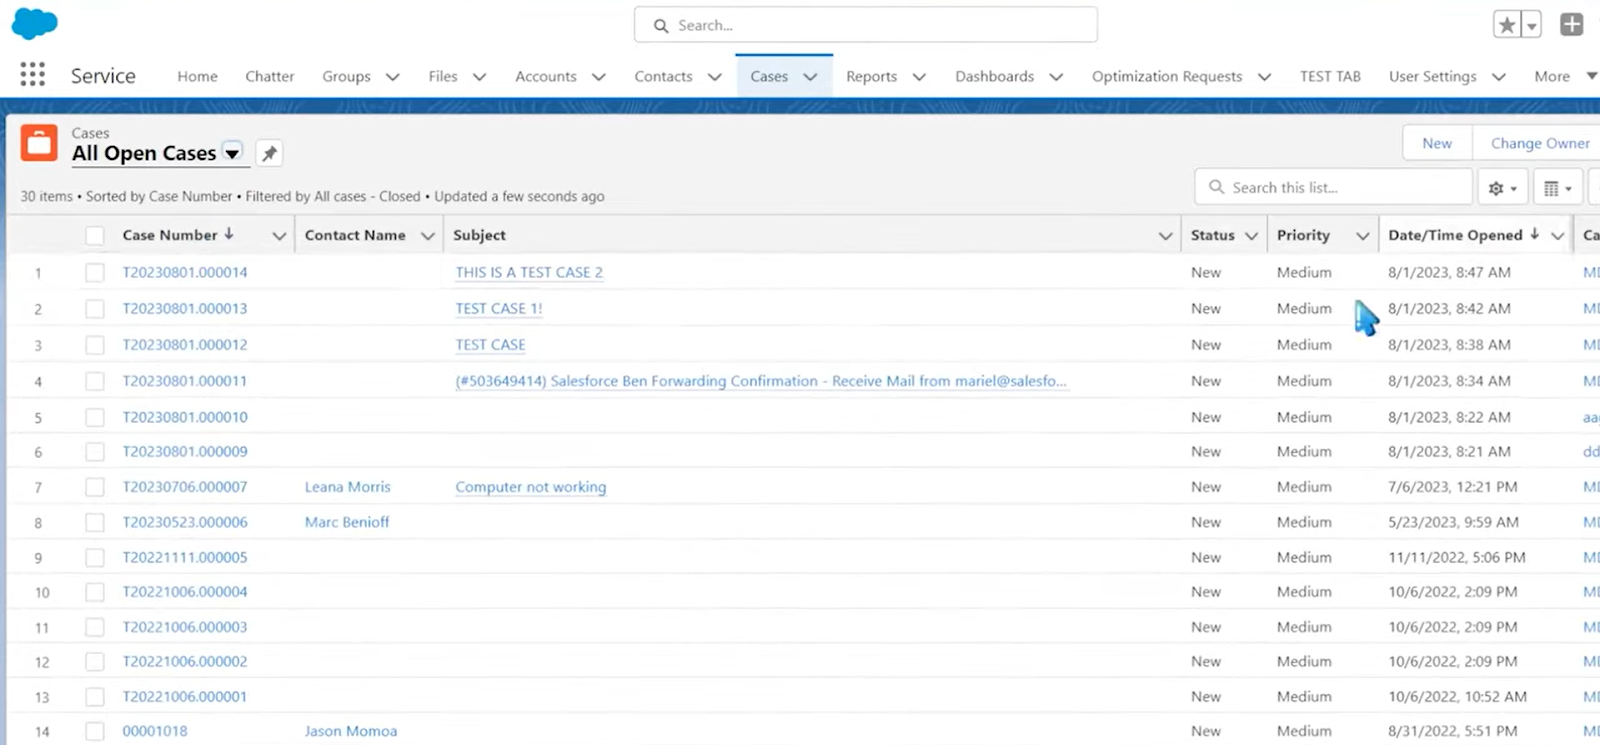Open Computer not working subject link

tap(531, 487)
